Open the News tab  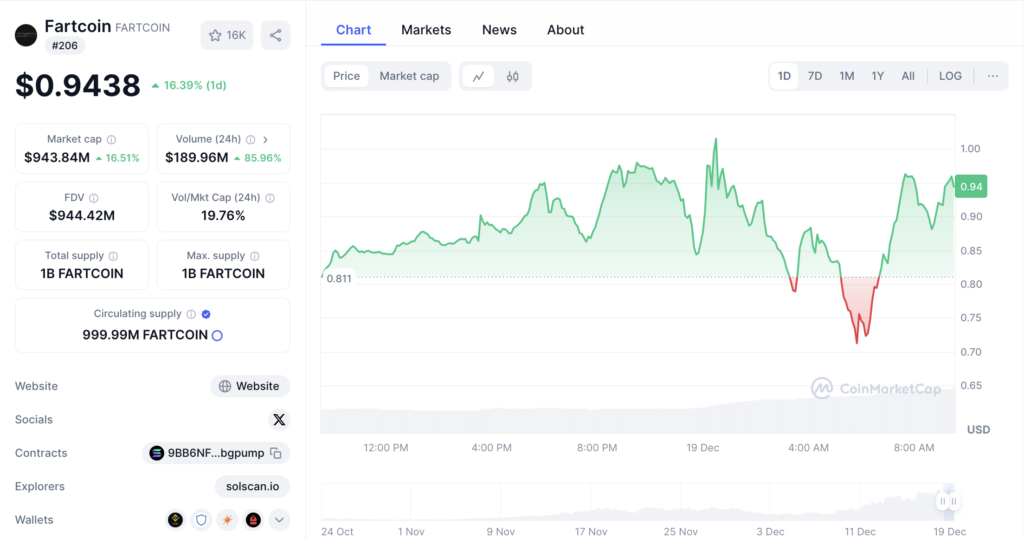pyautogui.click(x=499, y=30)
